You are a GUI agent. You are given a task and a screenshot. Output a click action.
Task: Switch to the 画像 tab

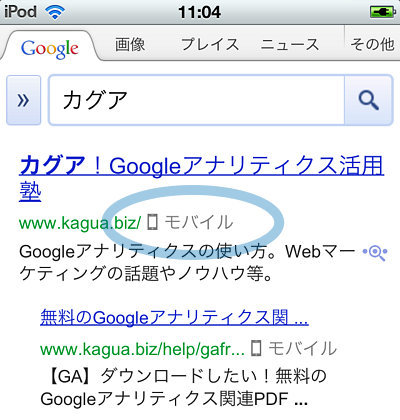130,44
